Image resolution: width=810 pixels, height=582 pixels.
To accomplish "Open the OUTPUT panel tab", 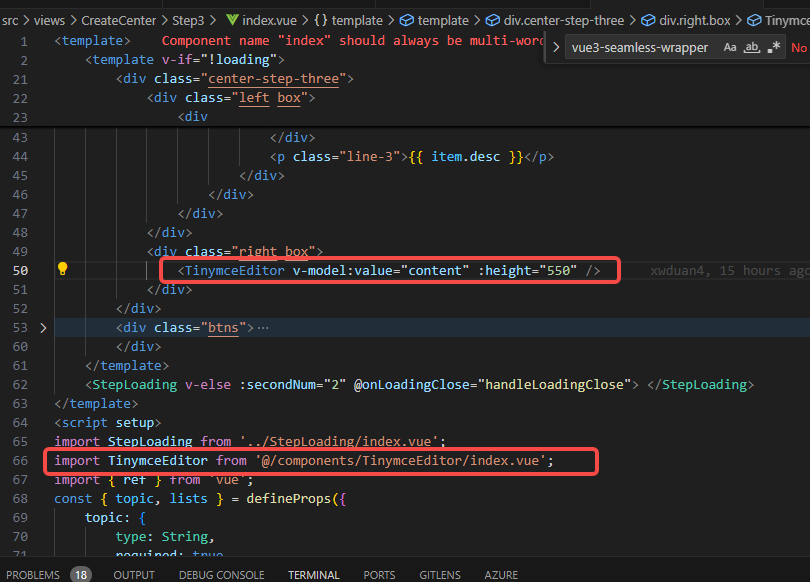I will [x=134, y=575].
